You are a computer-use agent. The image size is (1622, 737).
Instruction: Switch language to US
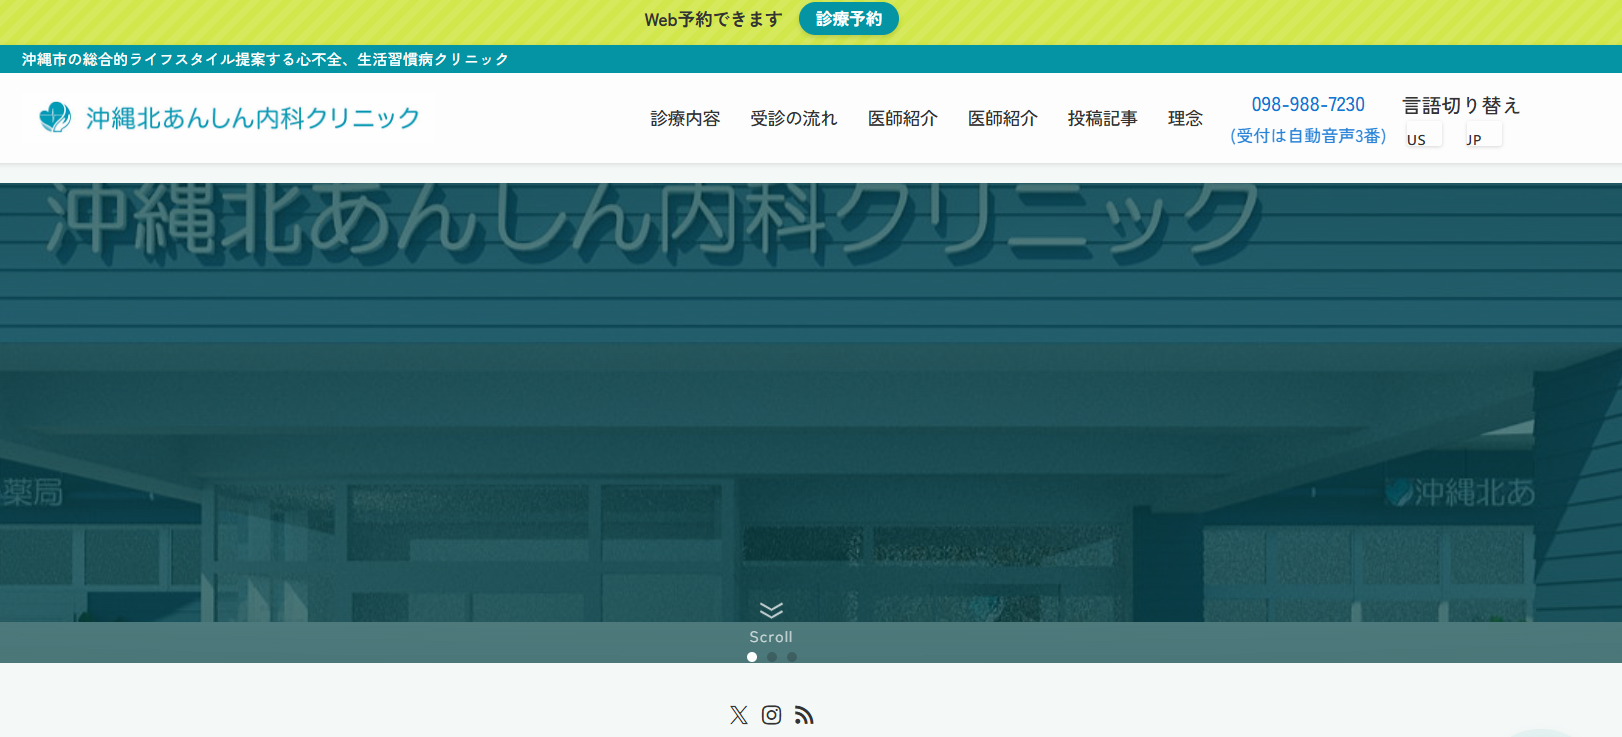pyautogui.click(x=1424, y=135)
